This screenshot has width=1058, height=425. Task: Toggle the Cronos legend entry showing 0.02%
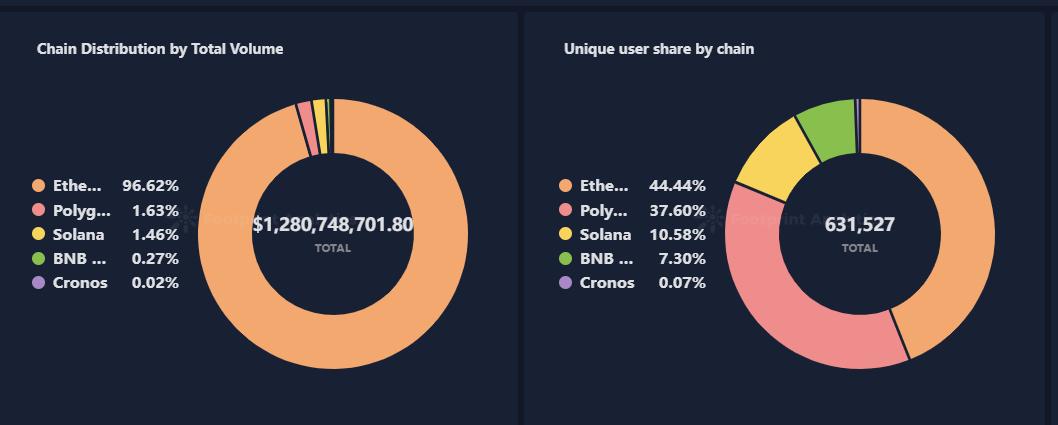(105, 283)
